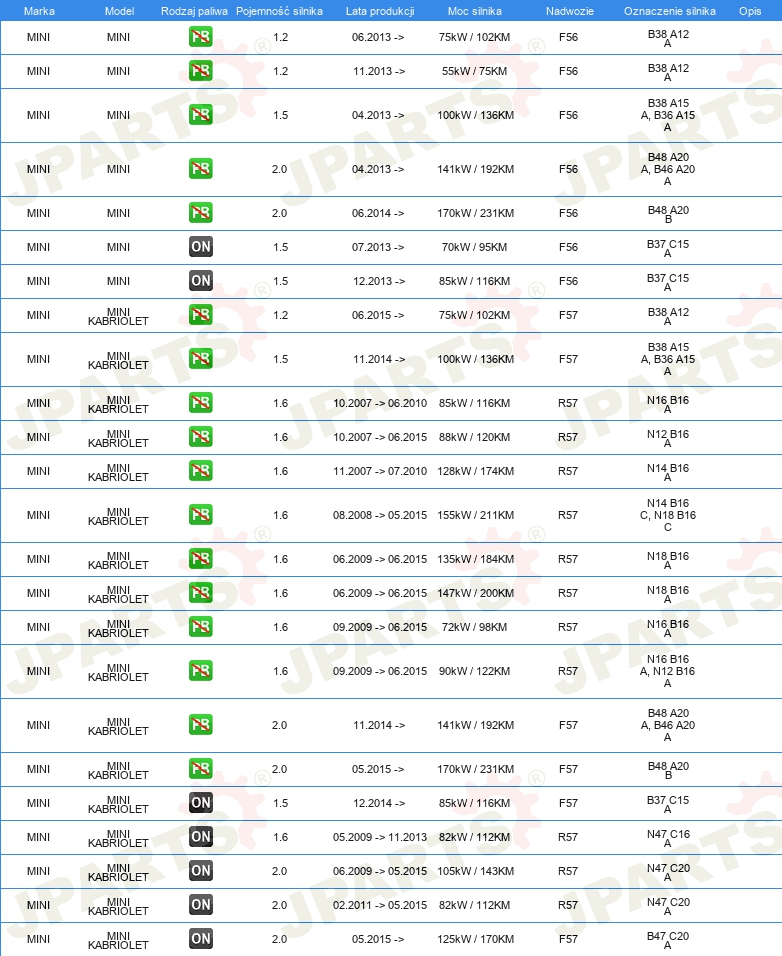The image size is (782, 956).
Task: Click the F56 body cell in the 55kW row
Action: click(568, 71)
